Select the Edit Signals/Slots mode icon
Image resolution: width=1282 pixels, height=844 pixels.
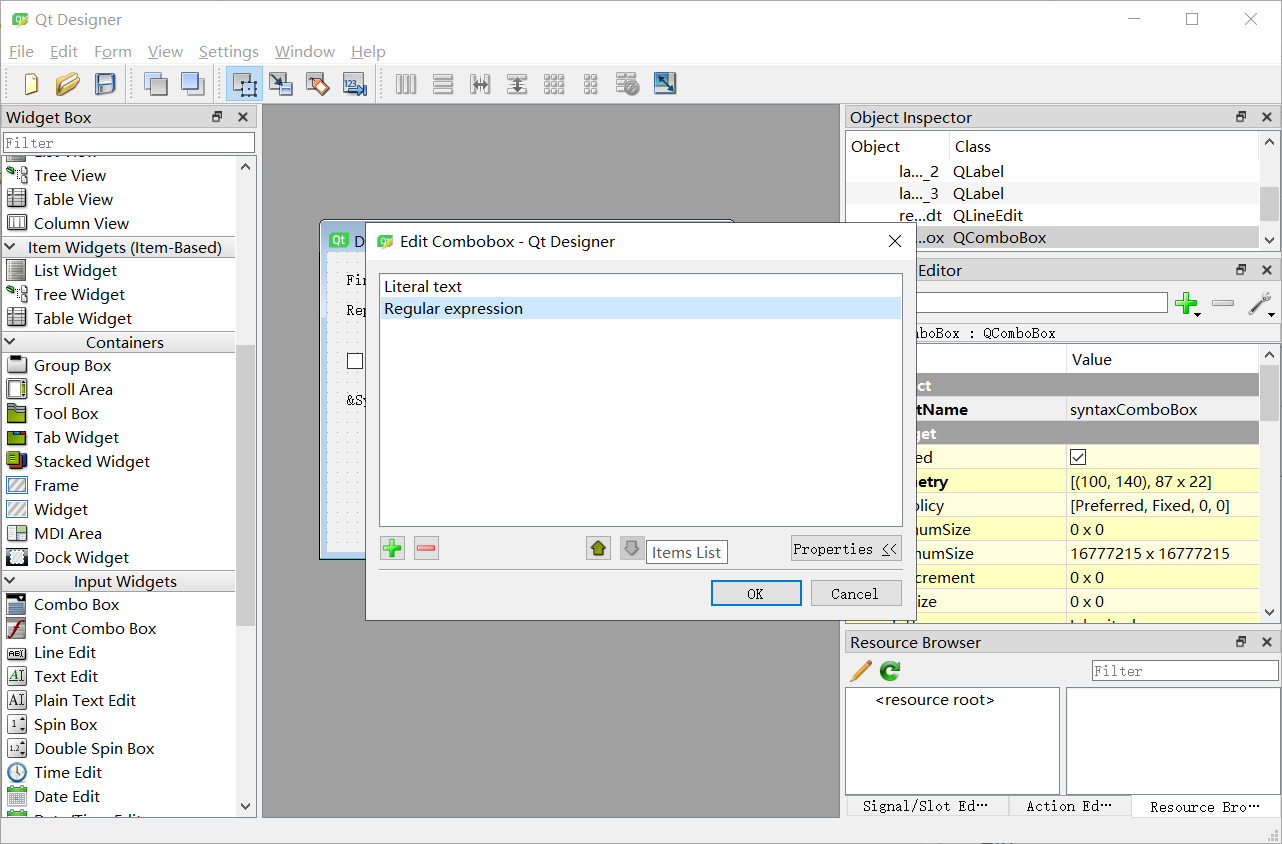281,84
